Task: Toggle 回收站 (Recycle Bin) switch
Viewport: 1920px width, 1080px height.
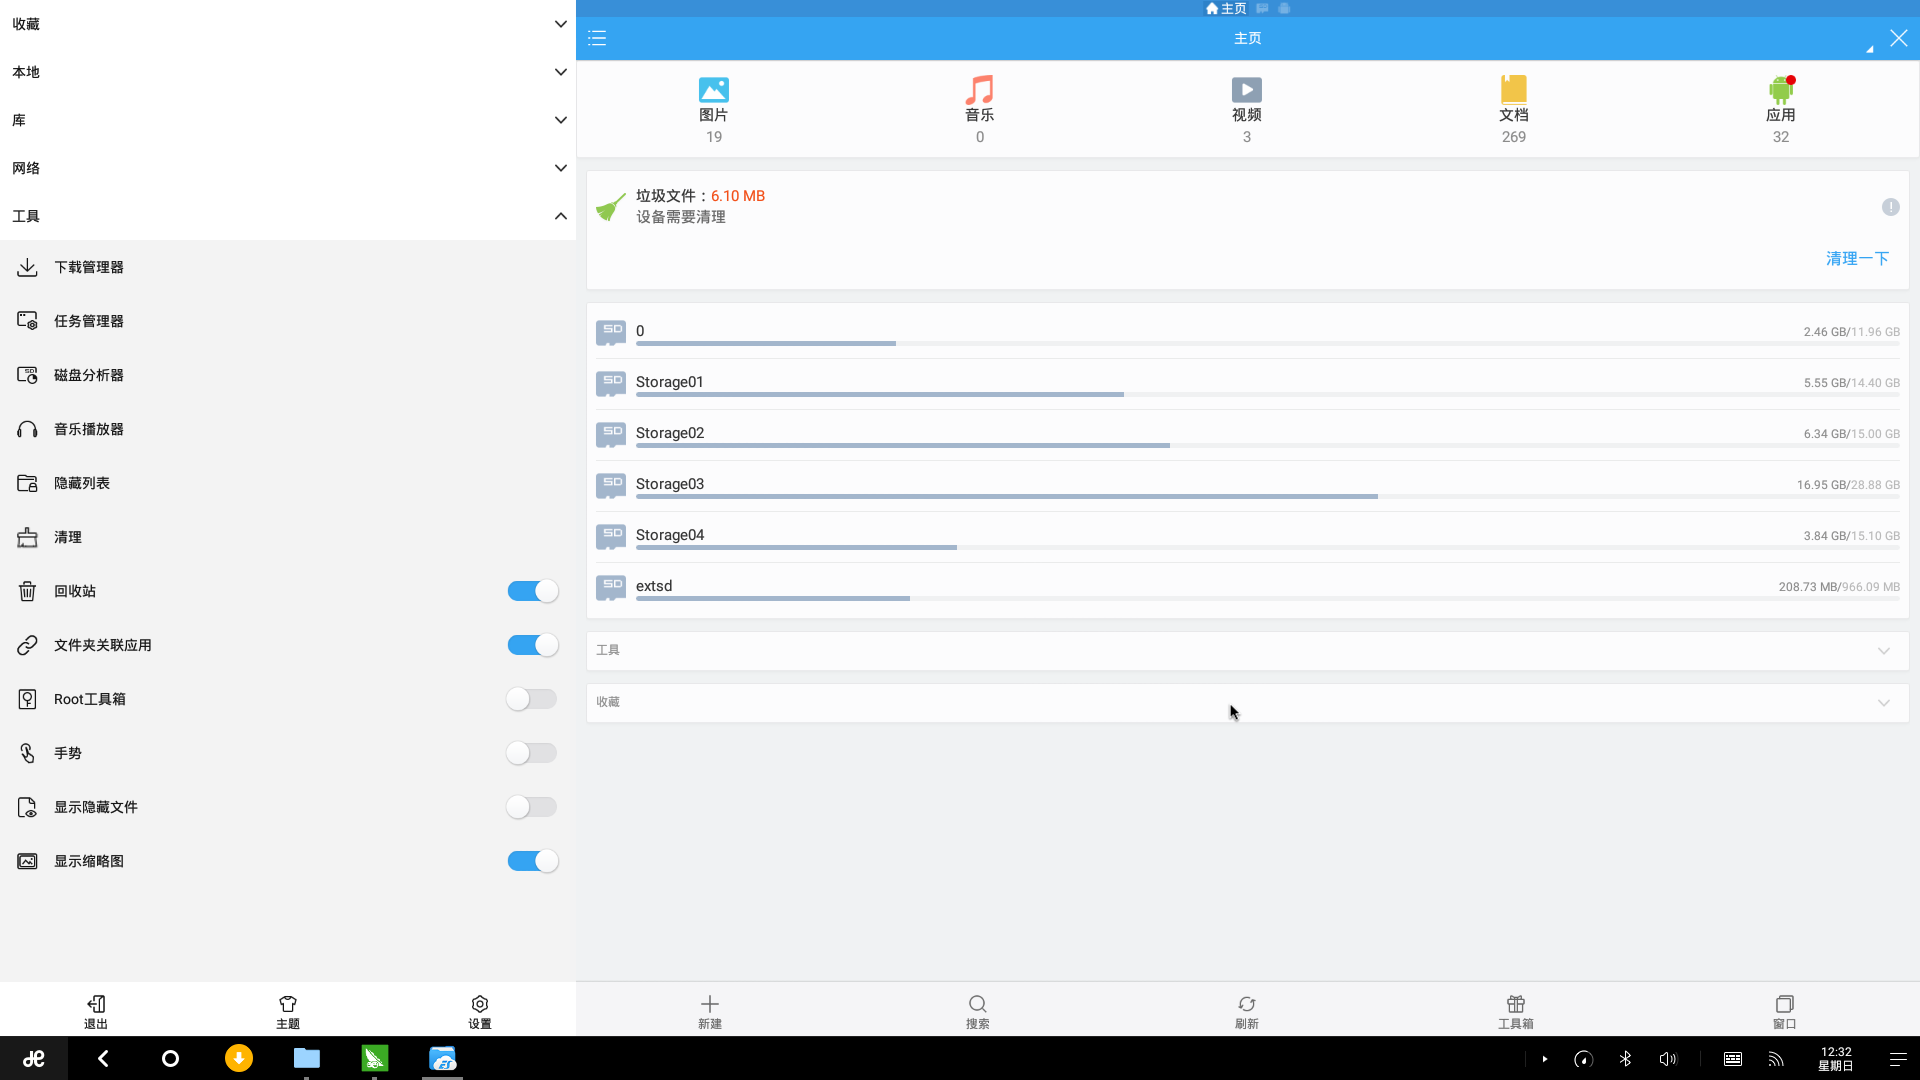Action: (x=533, y=591)
